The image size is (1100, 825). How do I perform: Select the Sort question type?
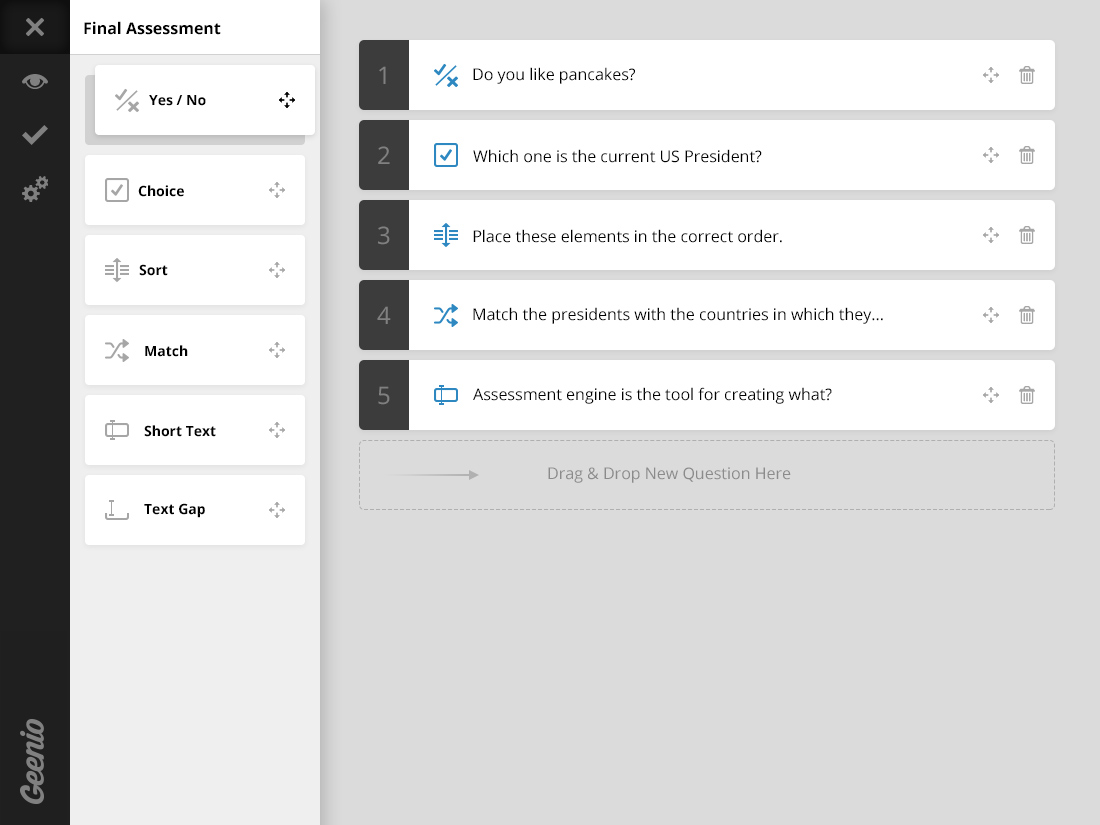pos(195,270)
